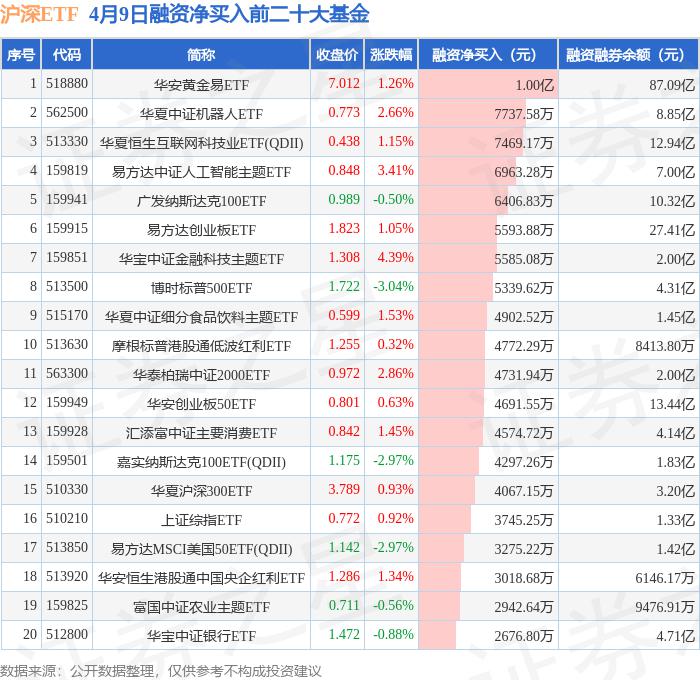Click closing price 7.012
700x680 pixels.
[x=344, y=83]
